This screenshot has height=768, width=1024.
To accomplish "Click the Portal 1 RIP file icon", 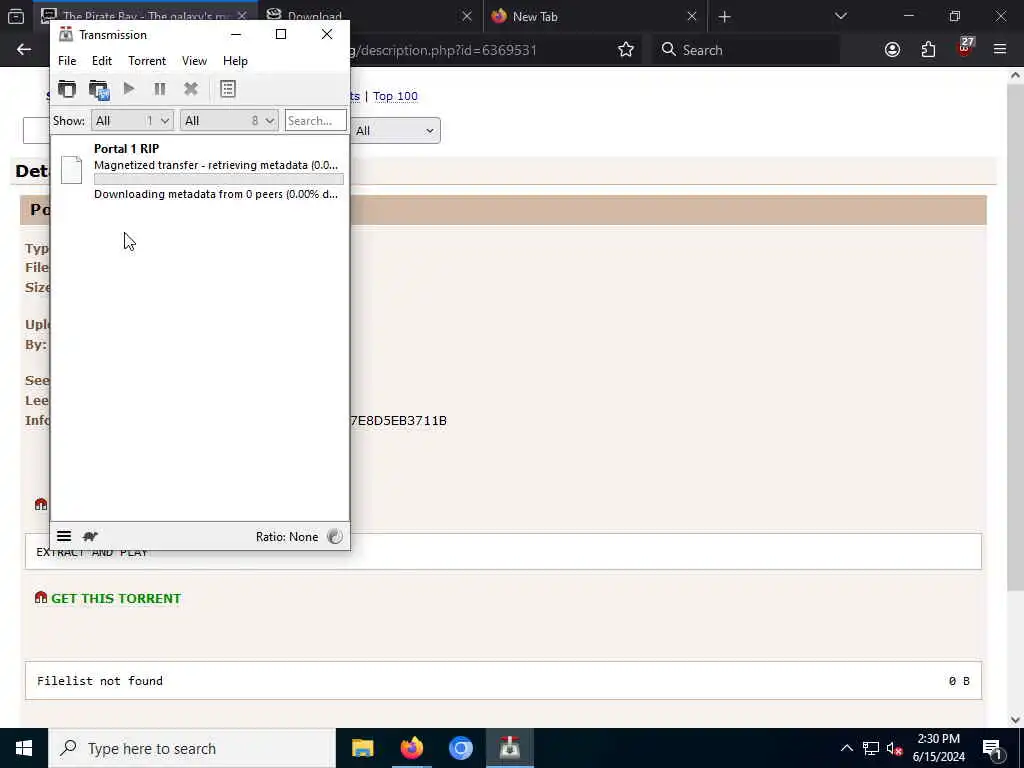I will [x=71, y=170].
